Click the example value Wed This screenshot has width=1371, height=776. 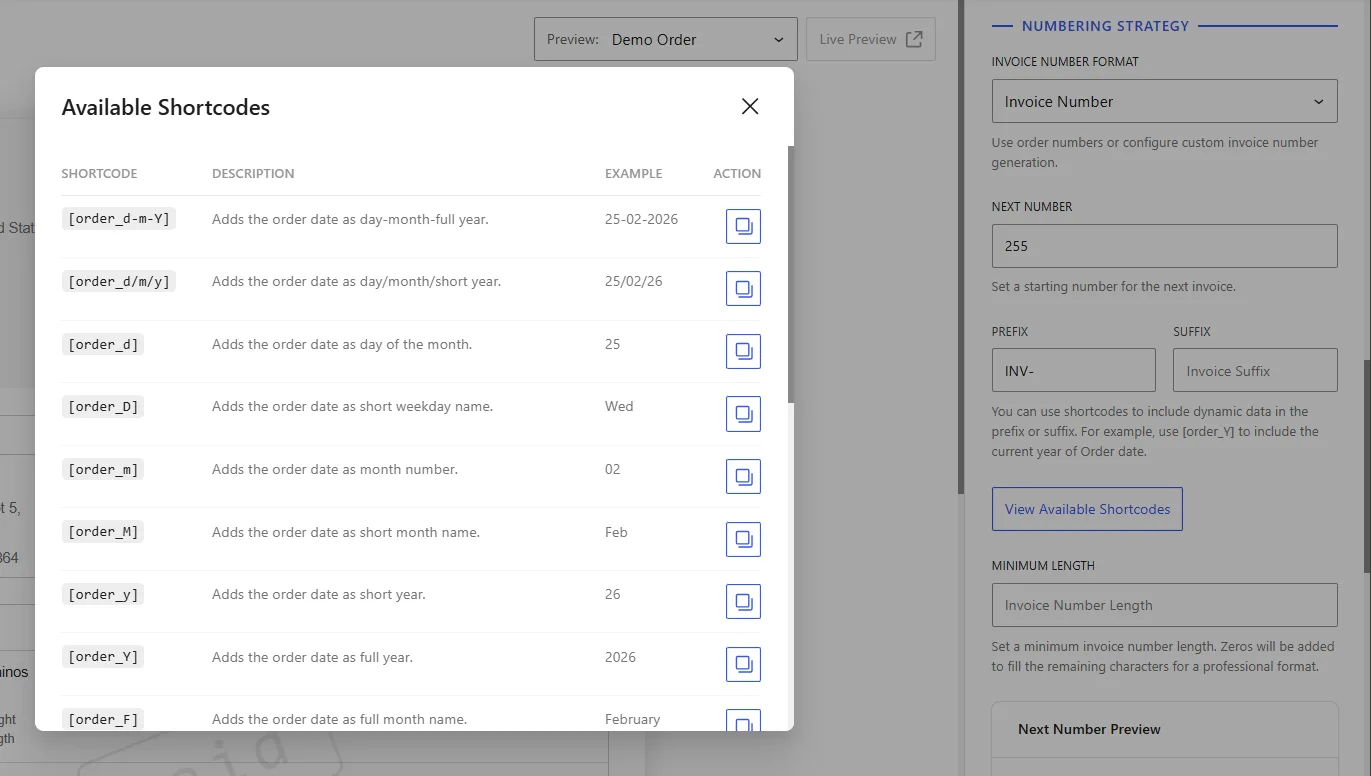[619, 406]
